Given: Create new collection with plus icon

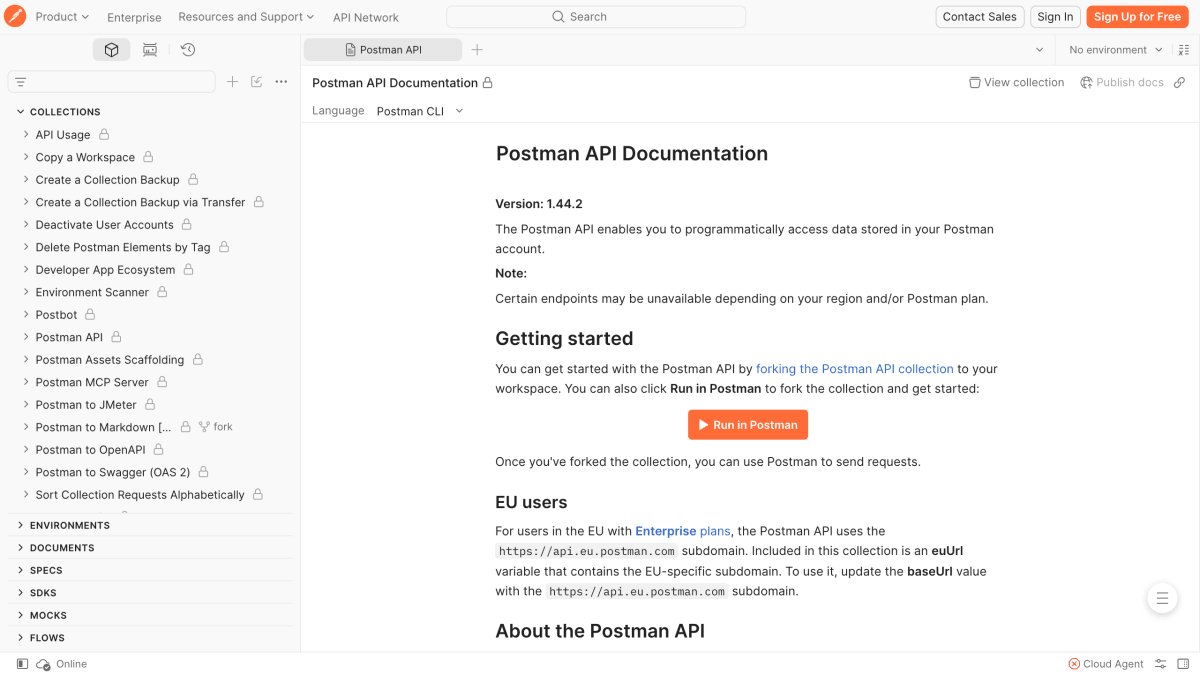Looking at the screenshot, I should tap(232, 82).
